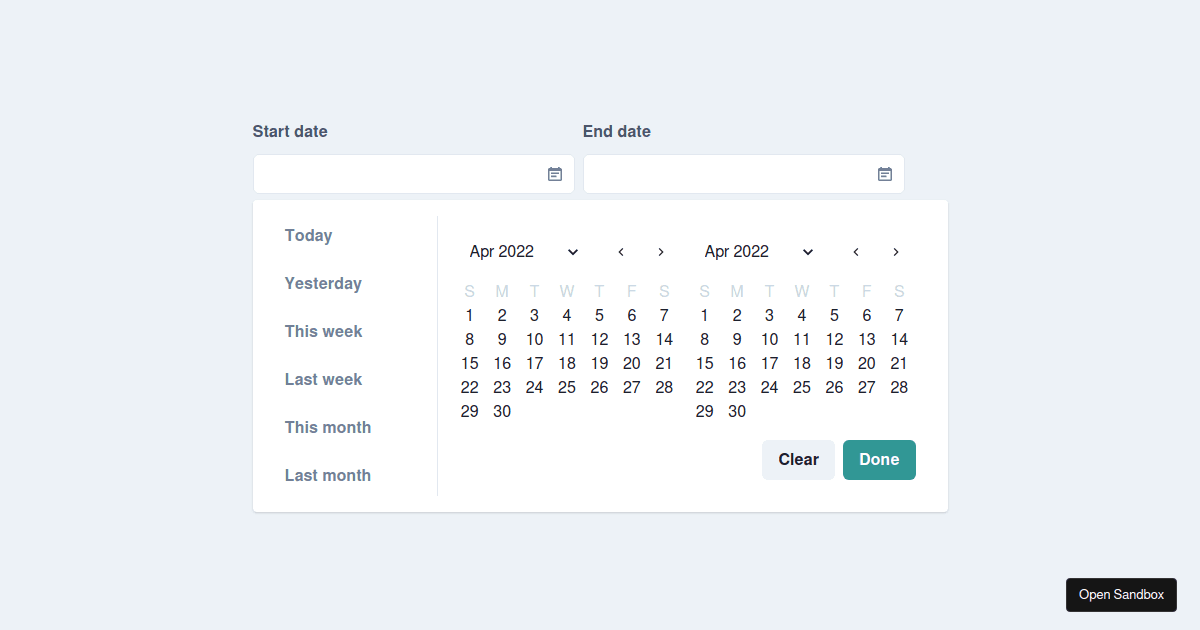The height and width of the screenshot is (630, 1200).
Task: Select the Last week preset
Action: (323, 380)
